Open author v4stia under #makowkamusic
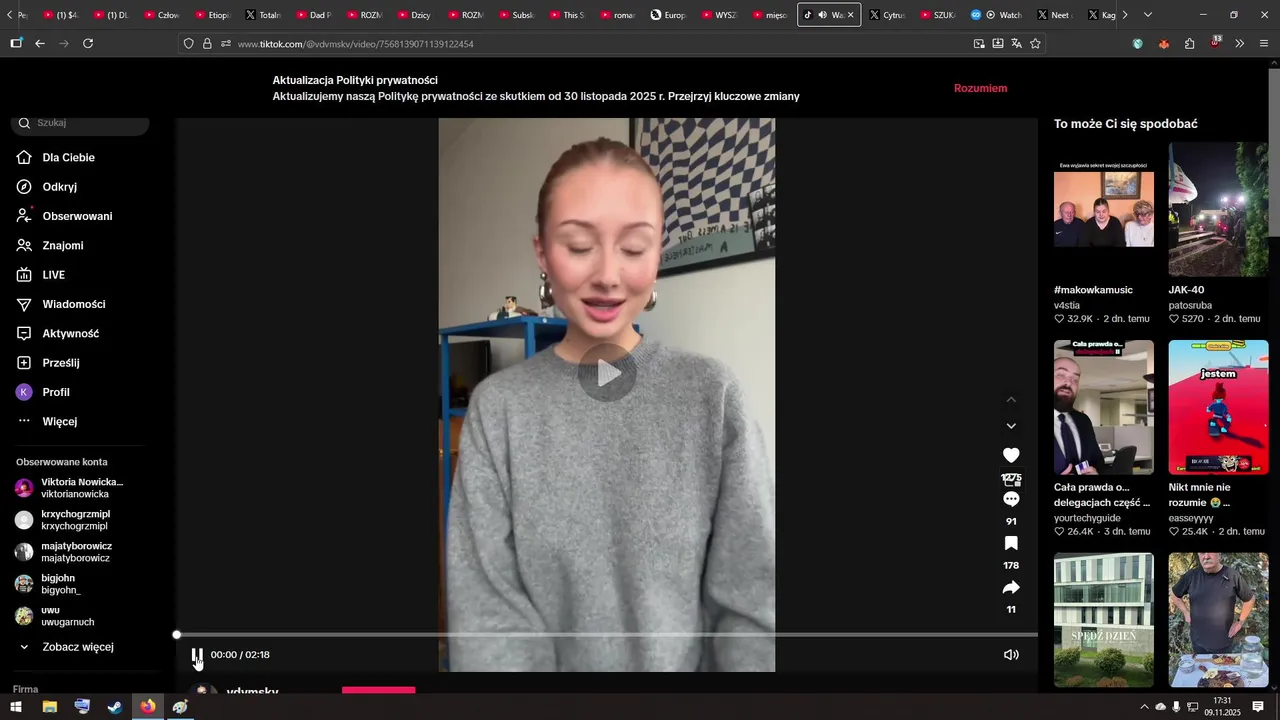 (x=1067, y=305)
